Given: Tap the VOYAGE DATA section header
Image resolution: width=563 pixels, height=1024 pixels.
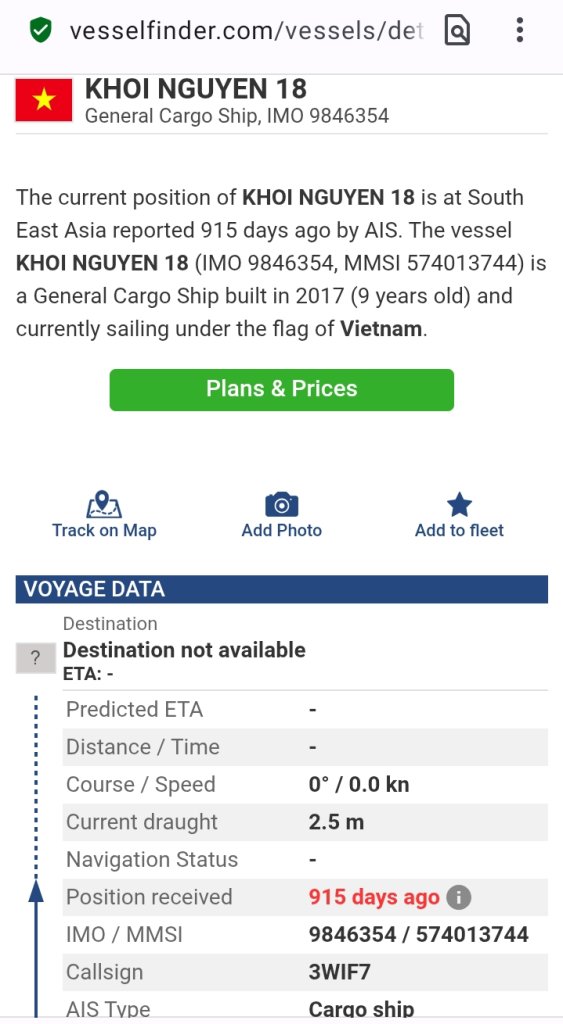Looking at the screenshot, I should (x=282, y=589).
